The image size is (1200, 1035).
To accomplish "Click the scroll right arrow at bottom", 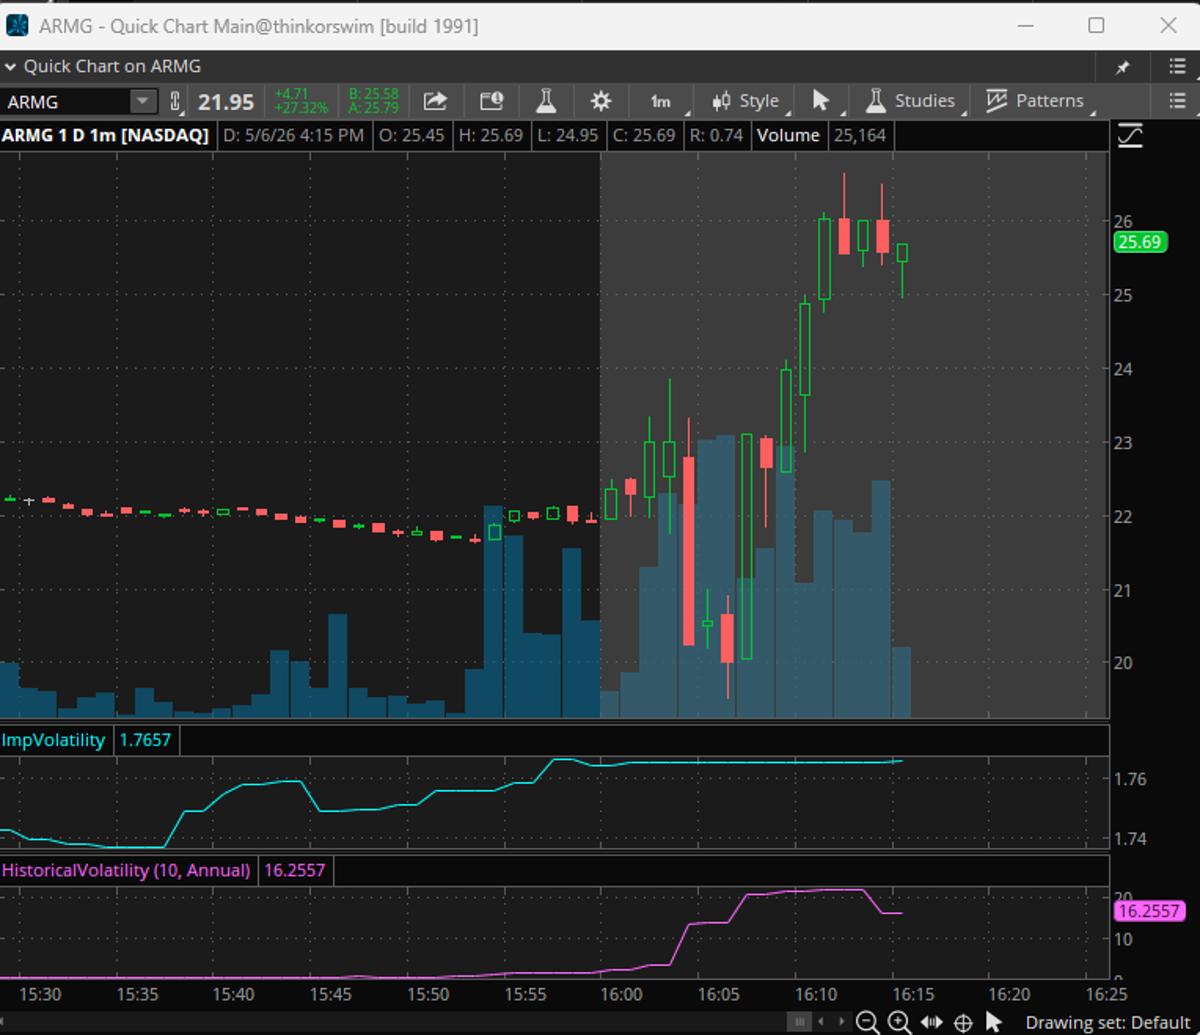I will [x=840, y=1022].
